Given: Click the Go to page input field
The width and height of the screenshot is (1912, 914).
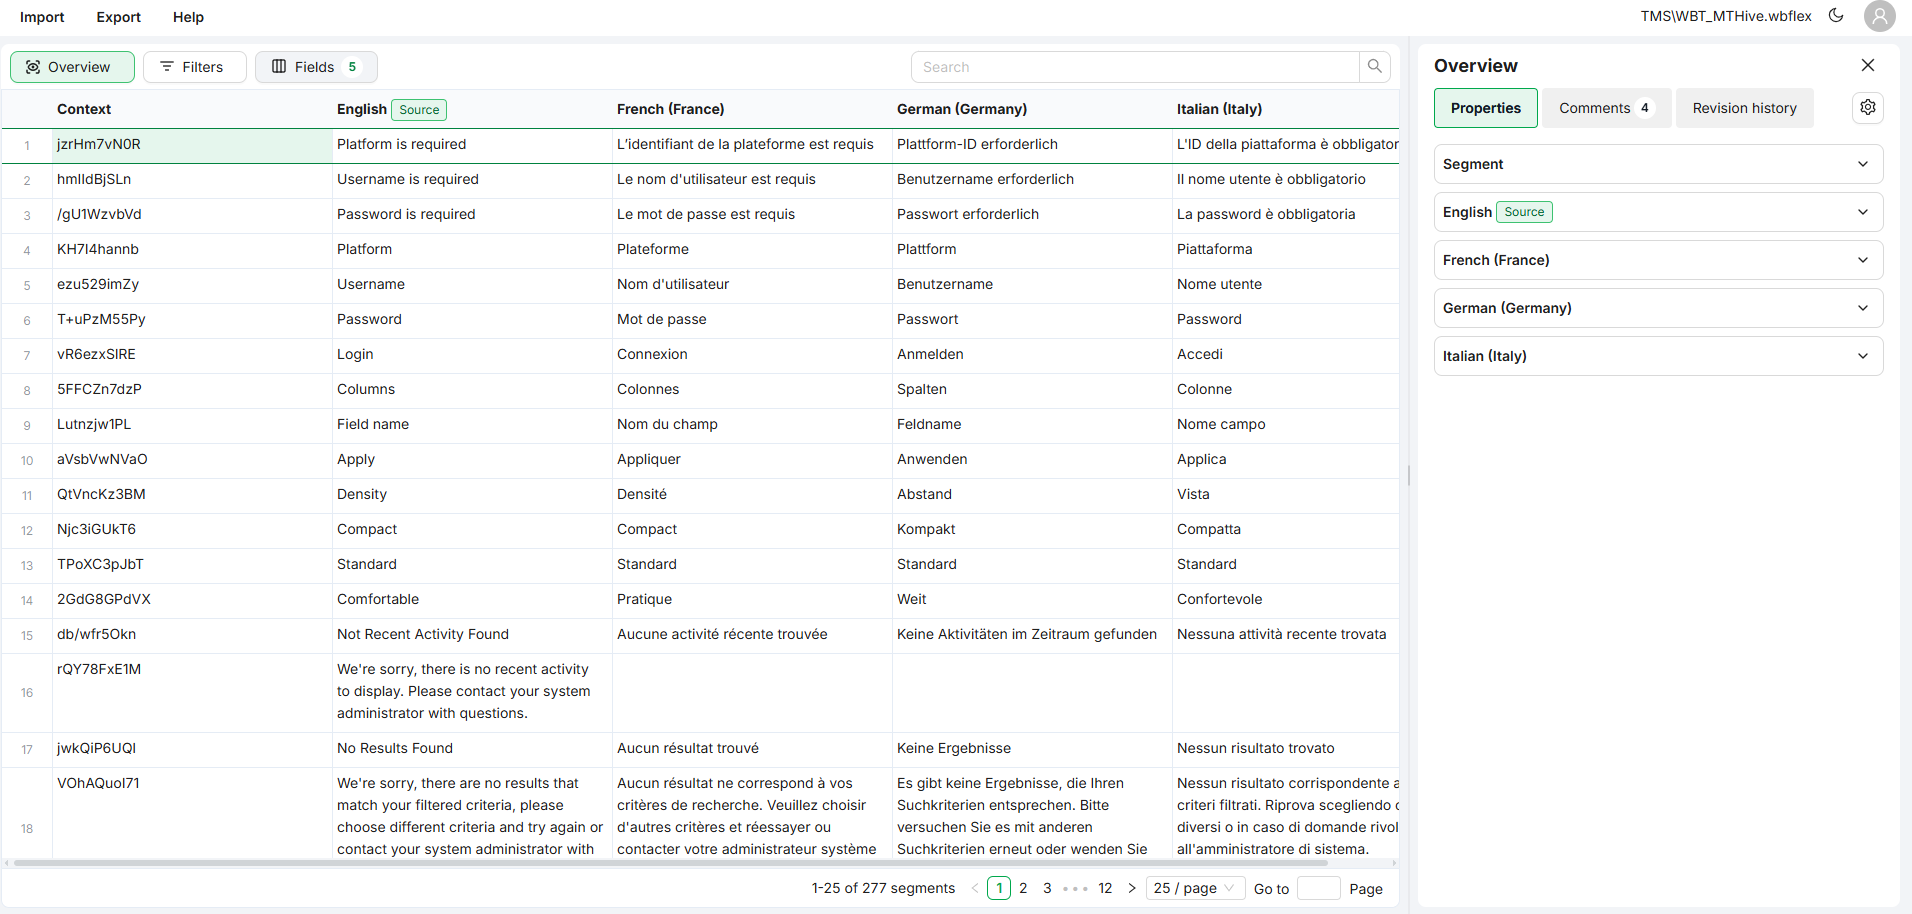Looking at the screenshot, I should point(1318,888).
